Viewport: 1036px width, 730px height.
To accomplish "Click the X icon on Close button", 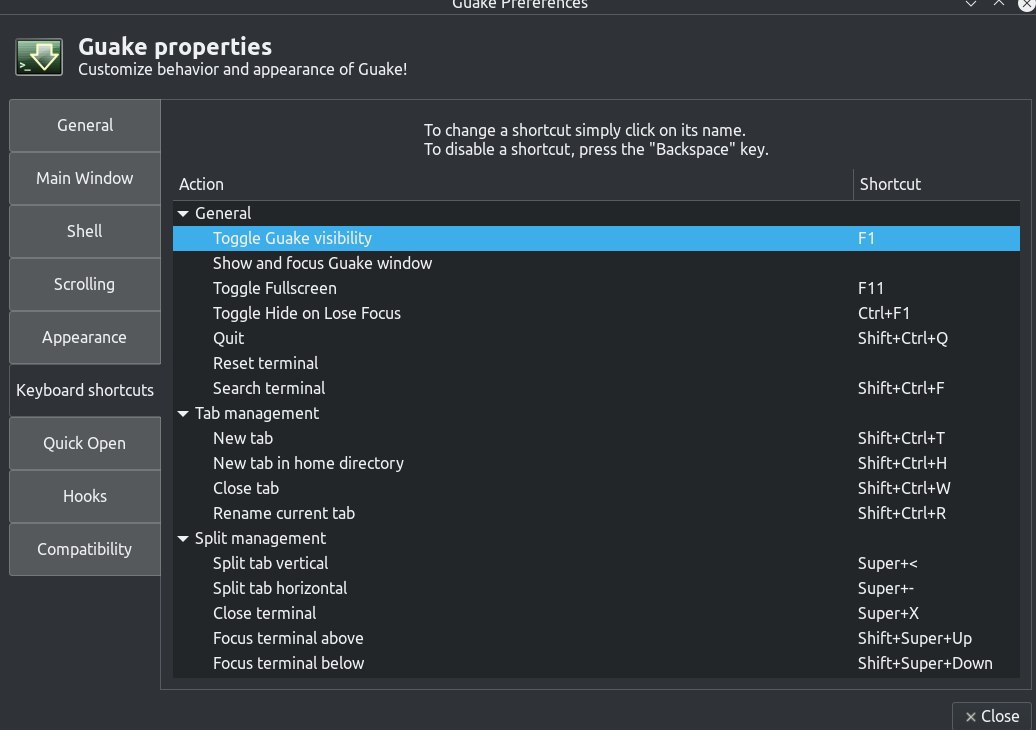I will click(x=969, y=716).
